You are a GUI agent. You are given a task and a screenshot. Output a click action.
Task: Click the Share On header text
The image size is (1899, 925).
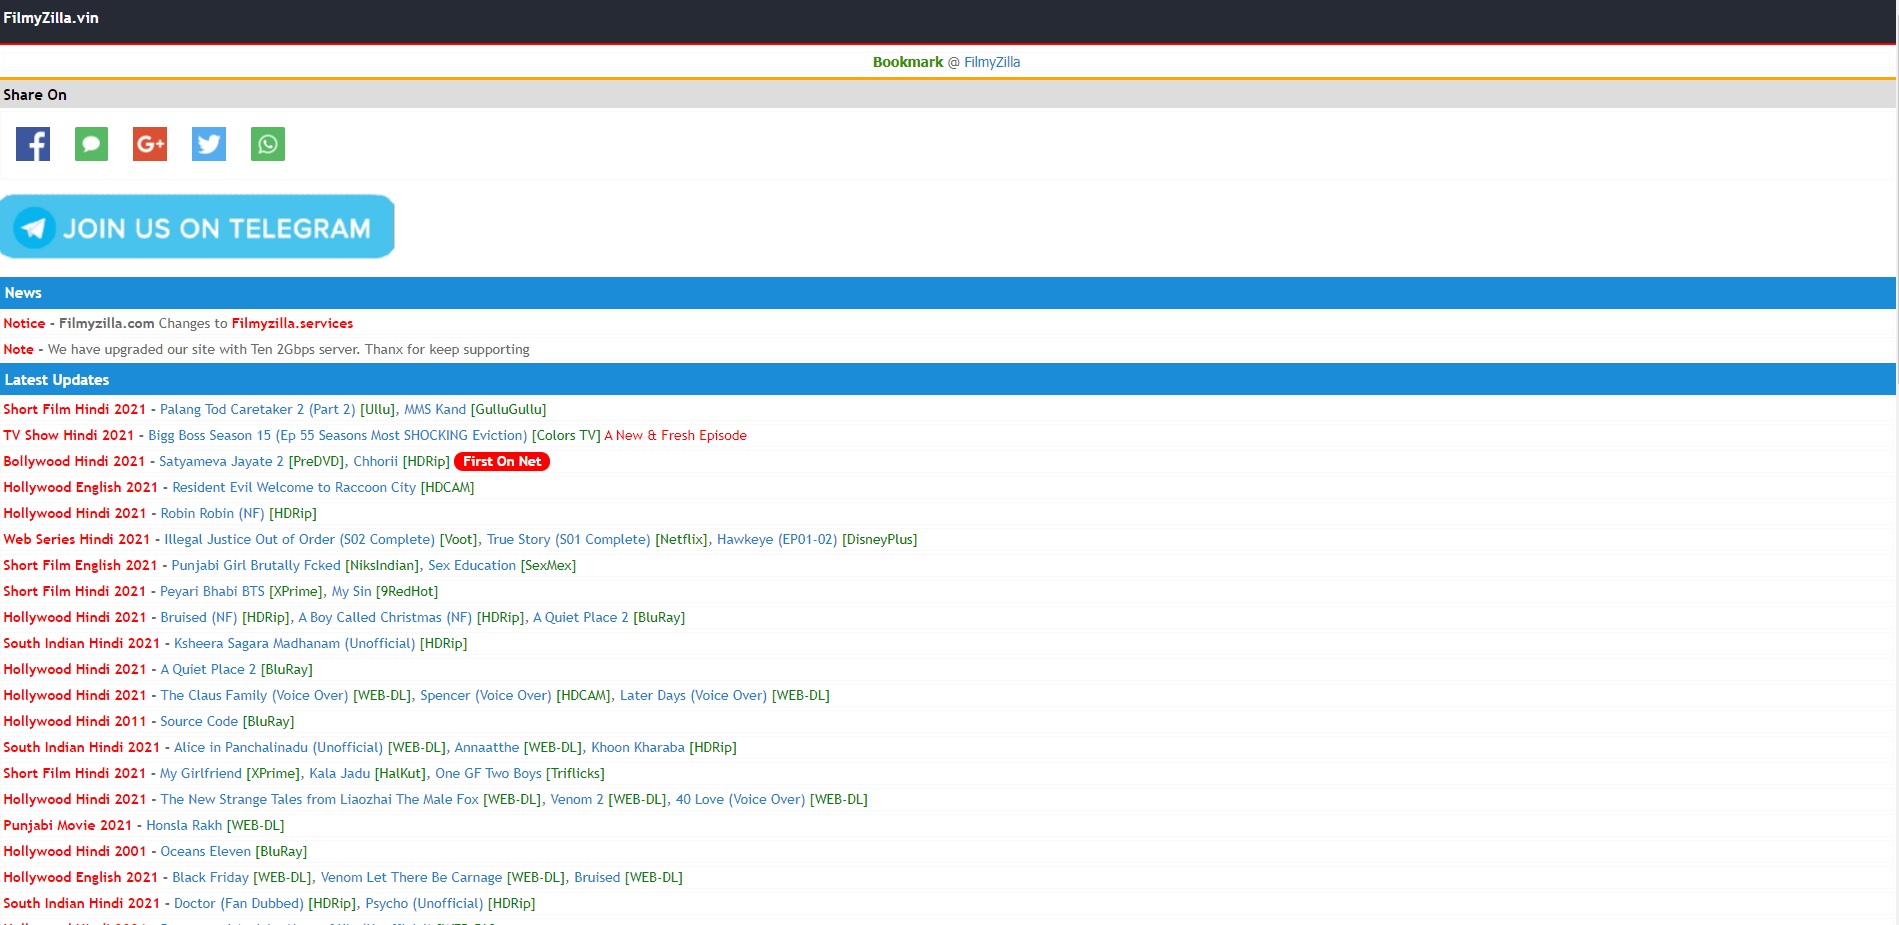pos(35,95)
